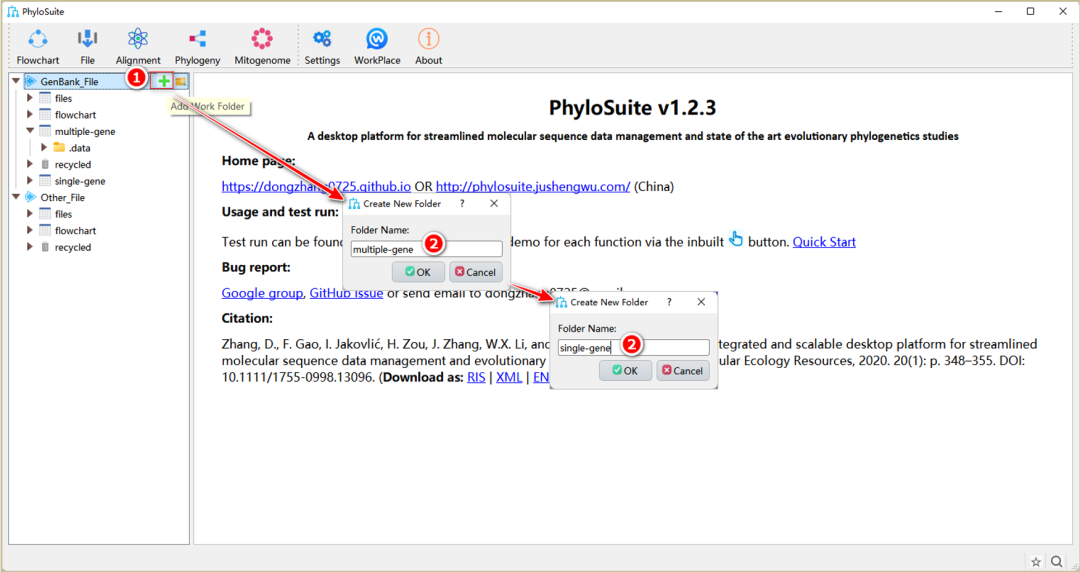Open the Phylogeny tools menu

coord(198,47)
